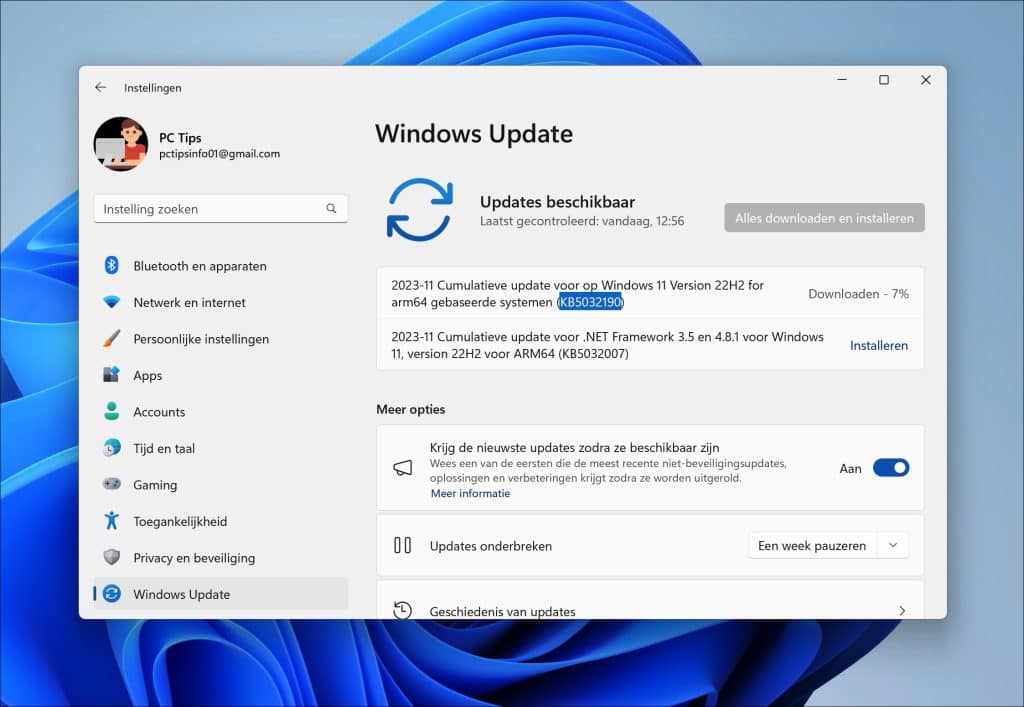Click the KB5032007 .NET update description
The image size is (1024, 707).
(607, 345)
